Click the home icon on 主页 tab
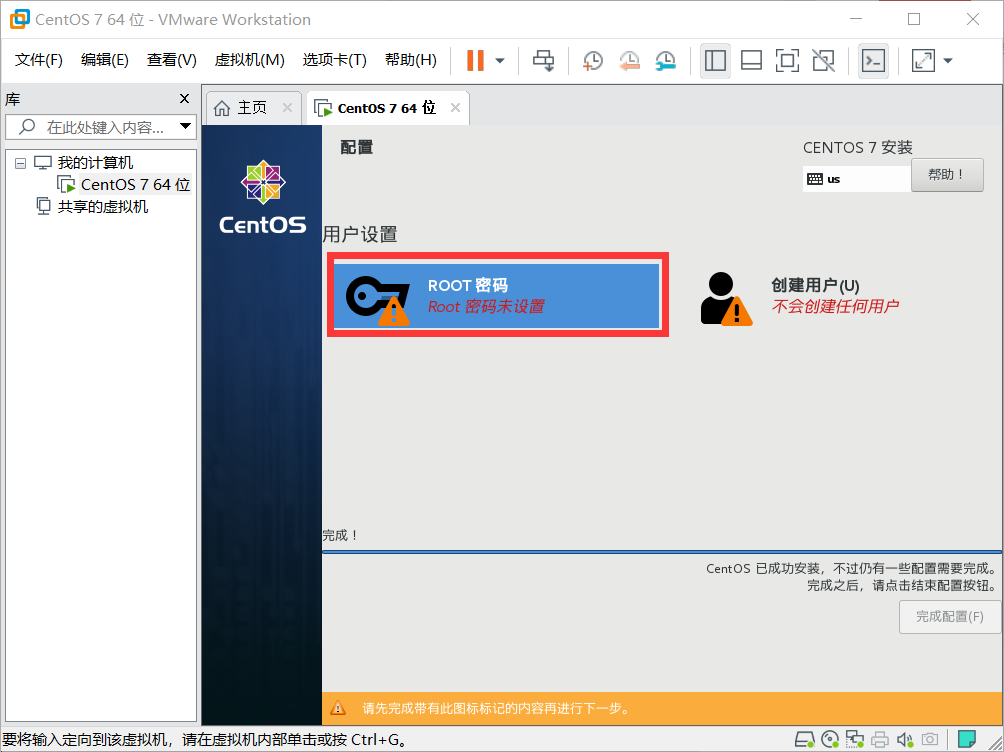Screen dimensions: 1004x752 click(x=222, y=108)
